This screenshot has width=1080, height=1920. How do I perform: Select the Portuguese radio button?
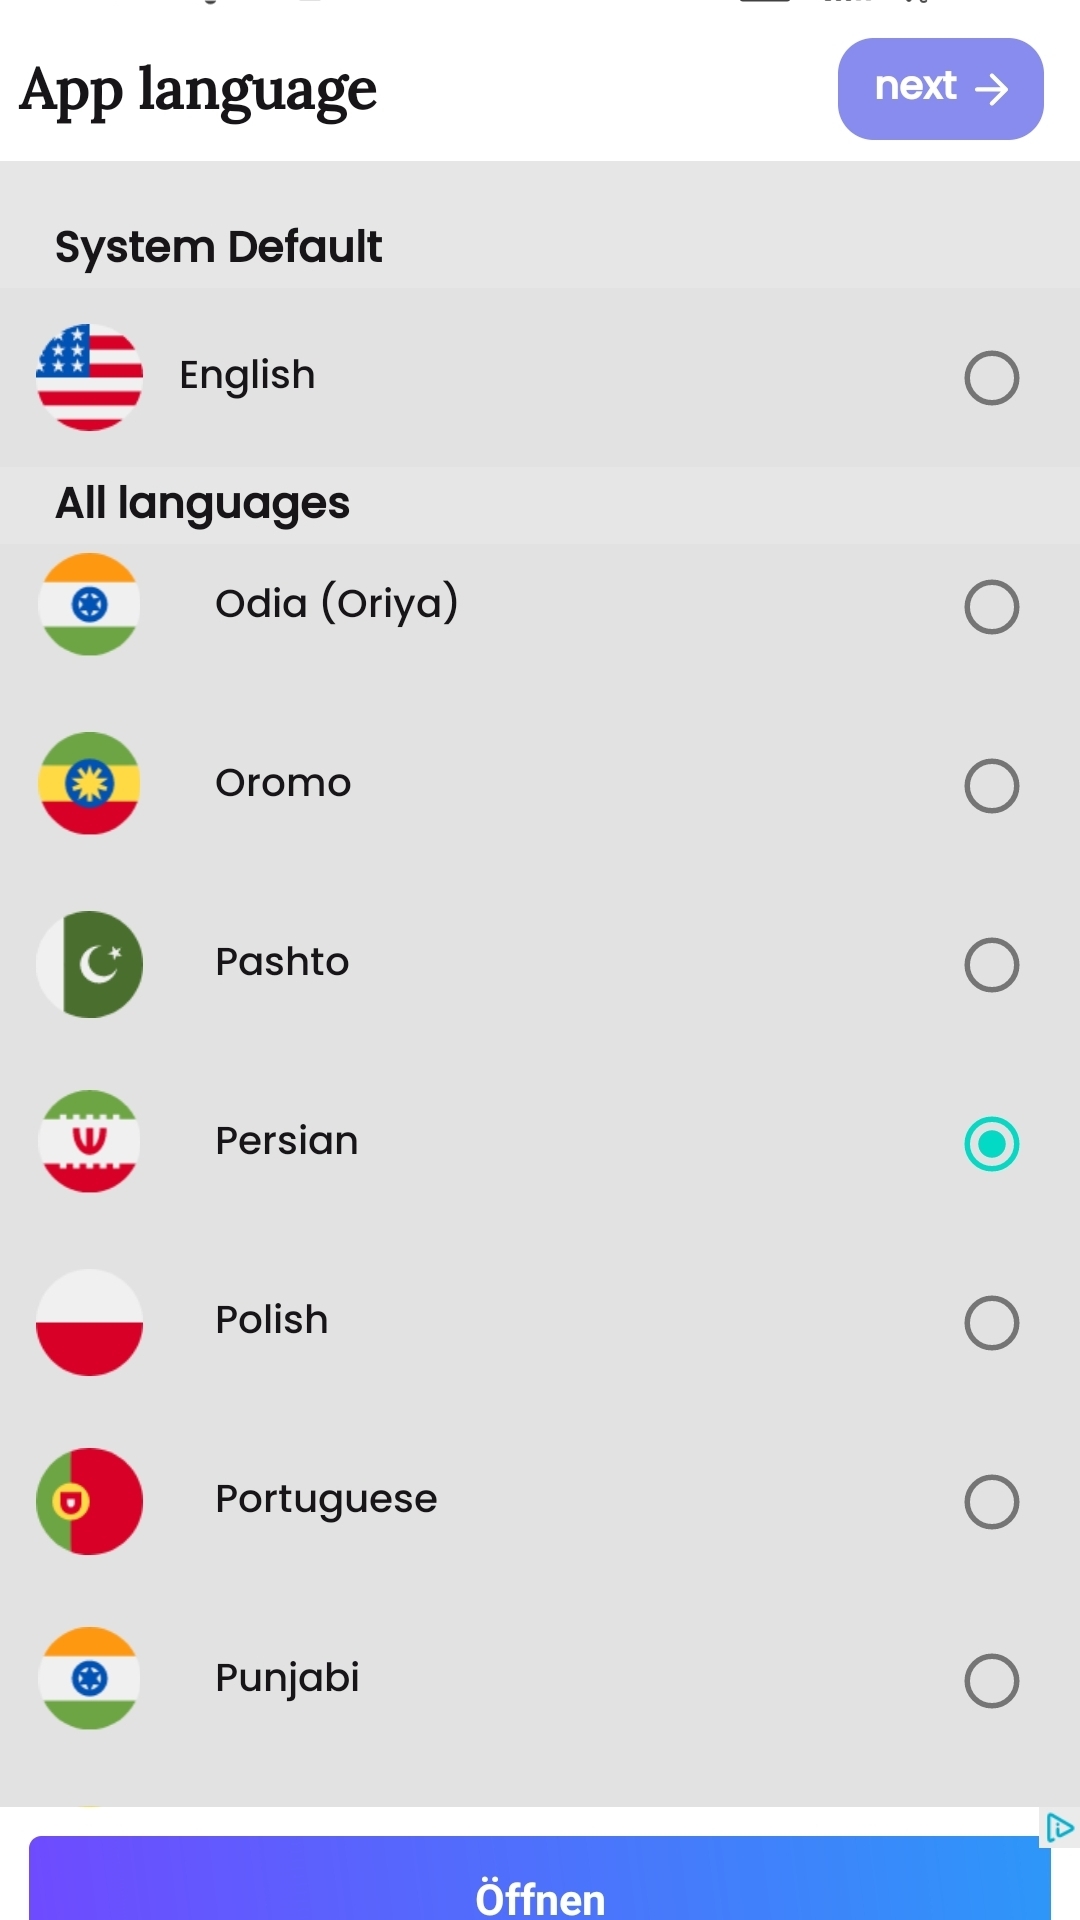(991, 1502)
